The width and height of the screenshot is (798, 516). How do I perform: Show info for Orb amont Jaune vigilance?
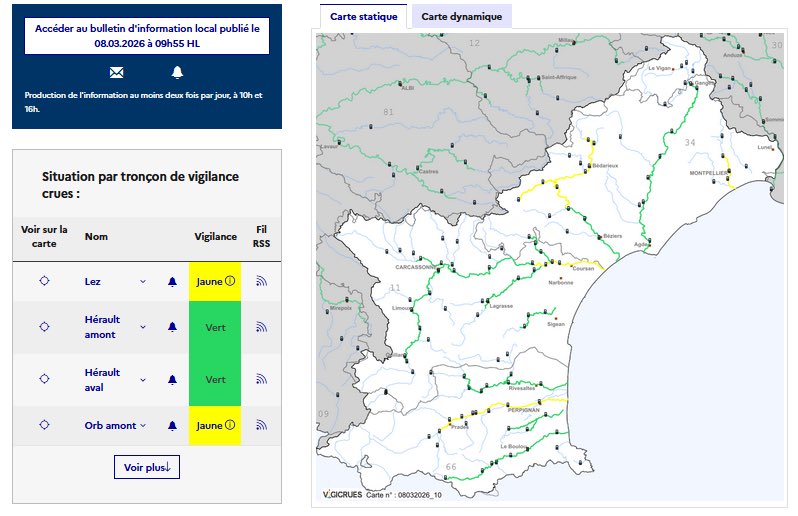[x=230, y=425]
